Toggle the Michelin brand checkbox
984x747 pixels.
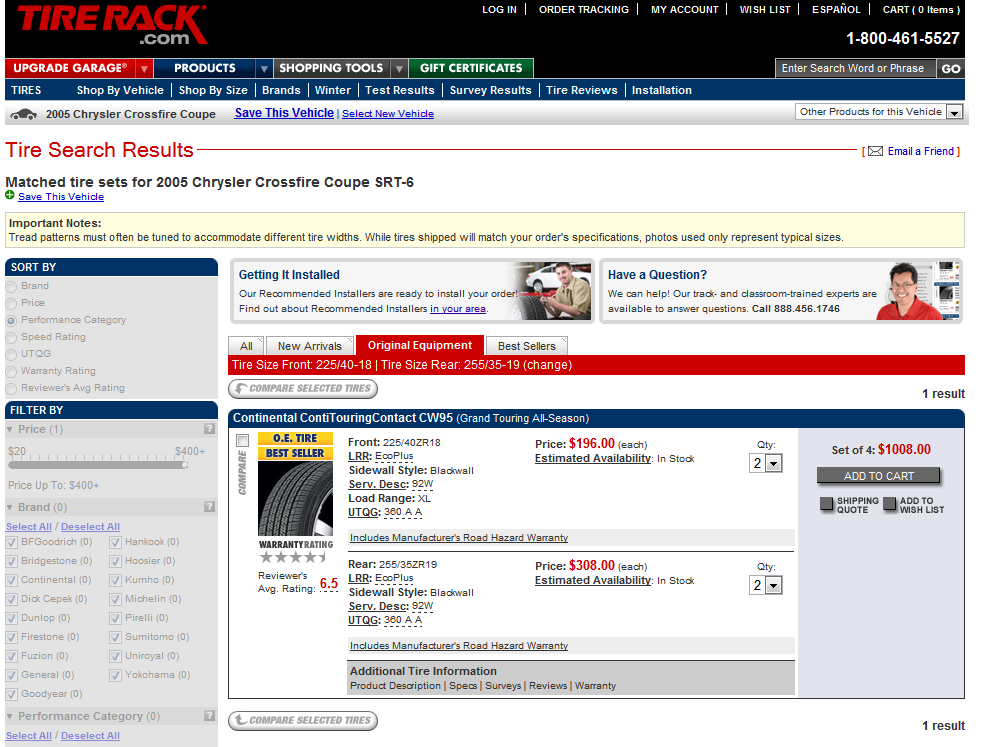(115, 599)
